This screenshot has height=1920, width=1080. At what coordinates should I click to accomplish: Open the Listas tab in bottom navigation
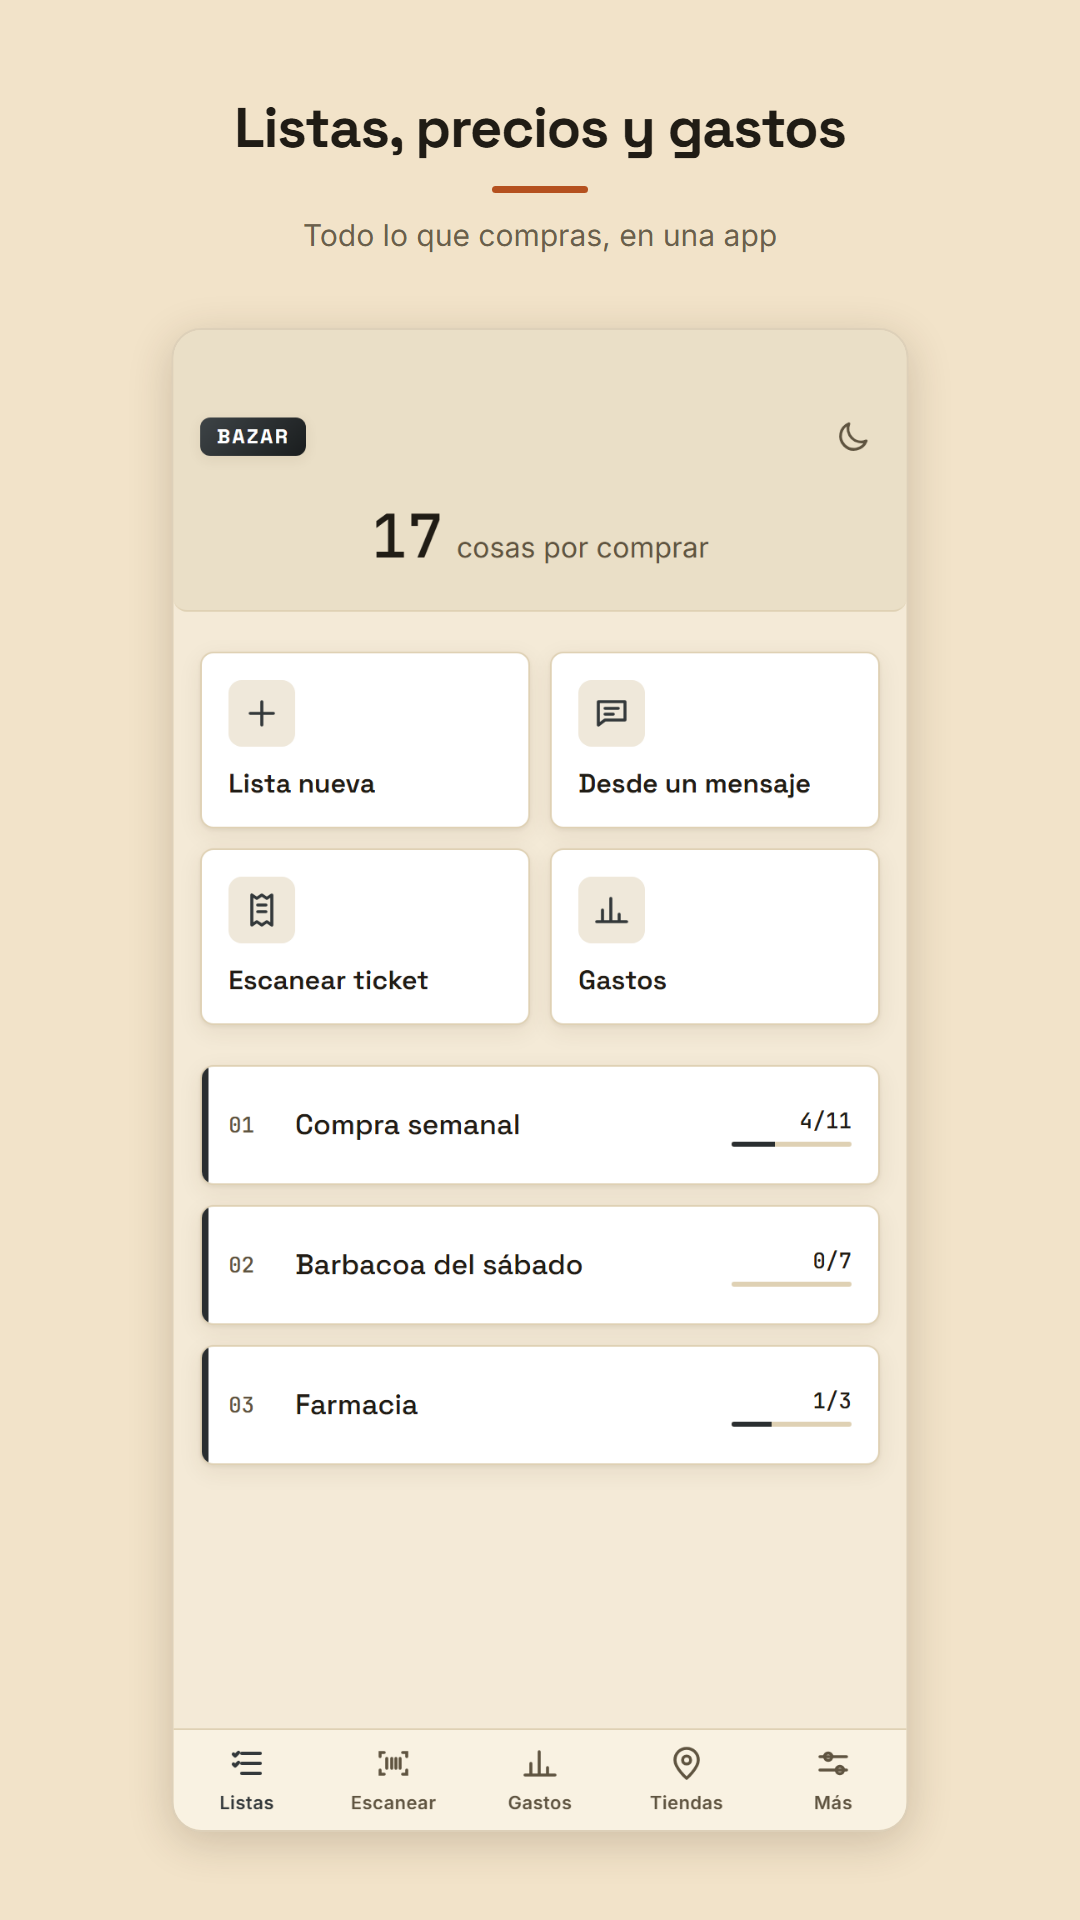pos(247,1780)
